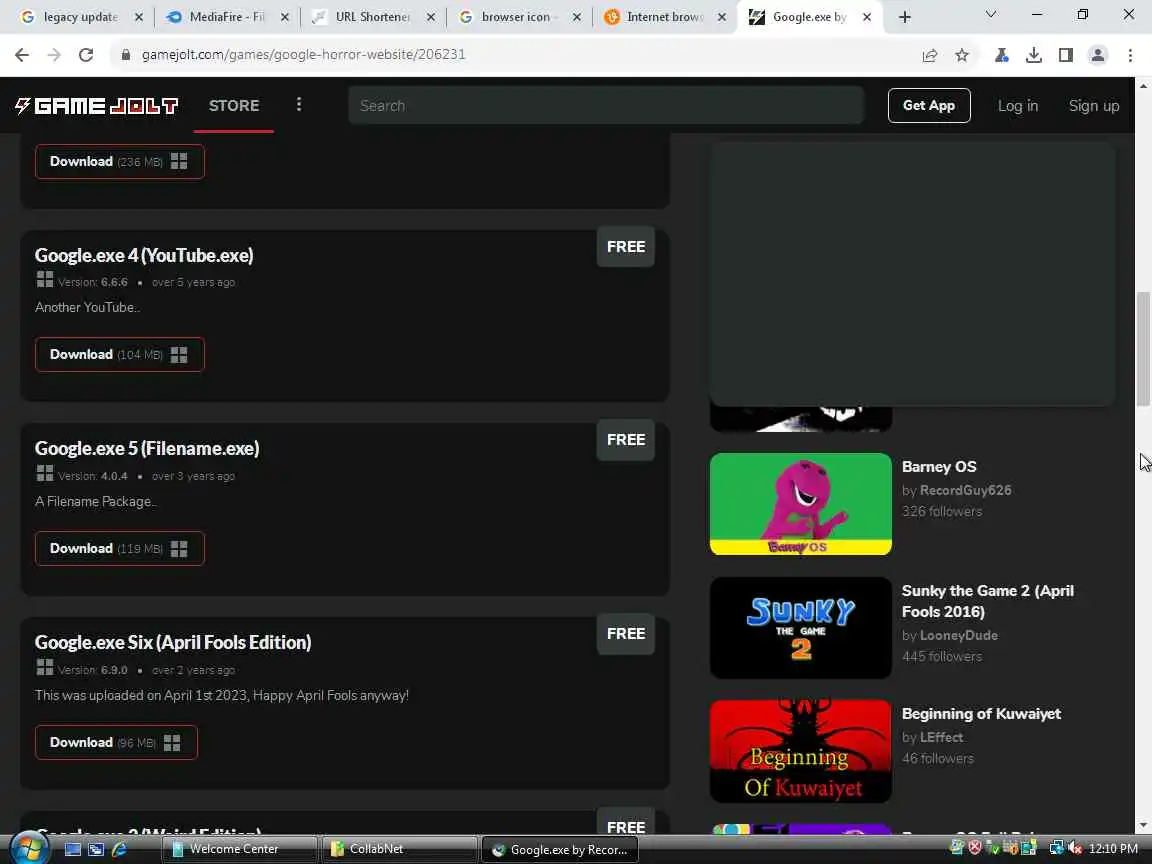
Task: Click the Get App button
Action: (929, 106)
